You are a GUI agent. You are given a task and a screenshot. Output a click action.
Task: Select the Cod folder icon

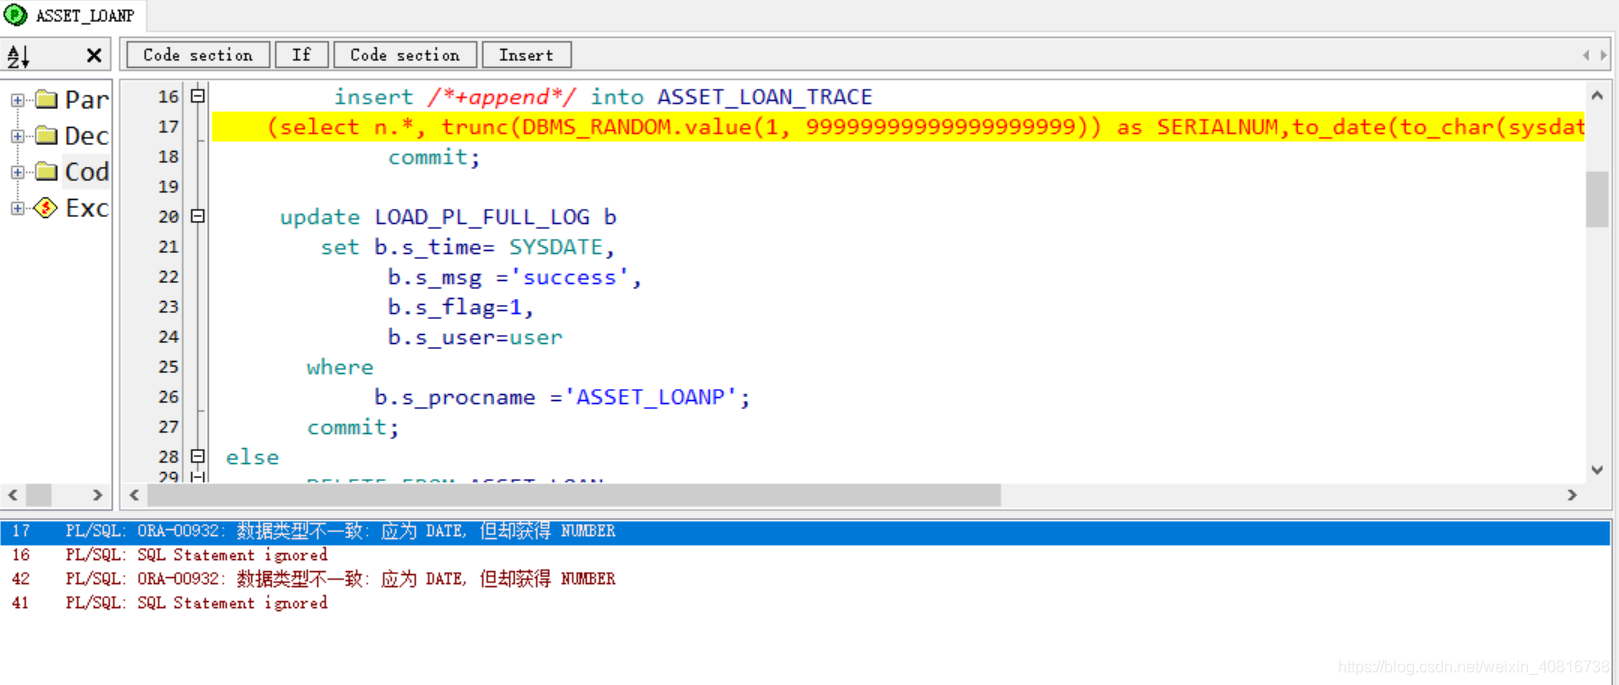46,171
